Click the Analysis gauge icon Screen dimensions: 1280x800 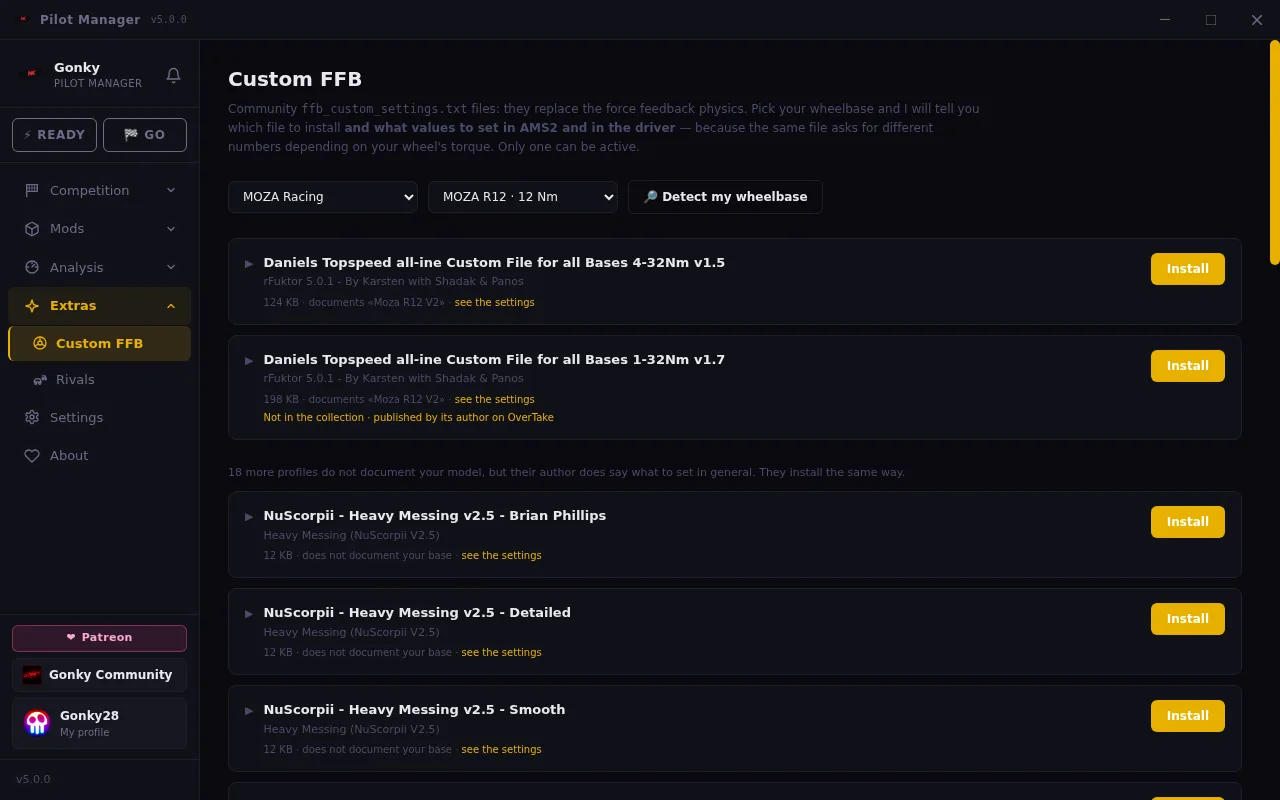click(x=32, y=267)
